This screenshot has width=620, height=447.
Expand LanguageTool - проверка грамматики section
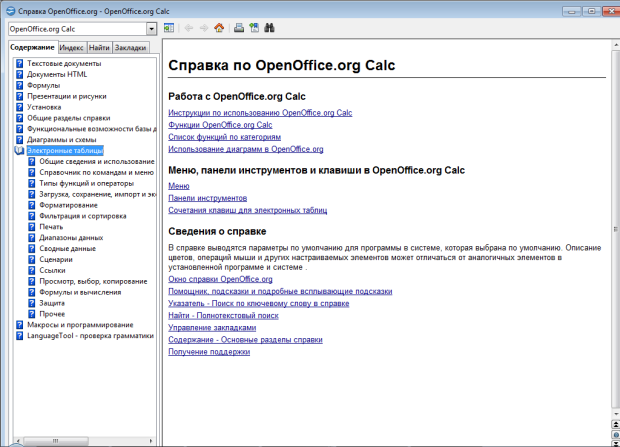coord(91,336)
